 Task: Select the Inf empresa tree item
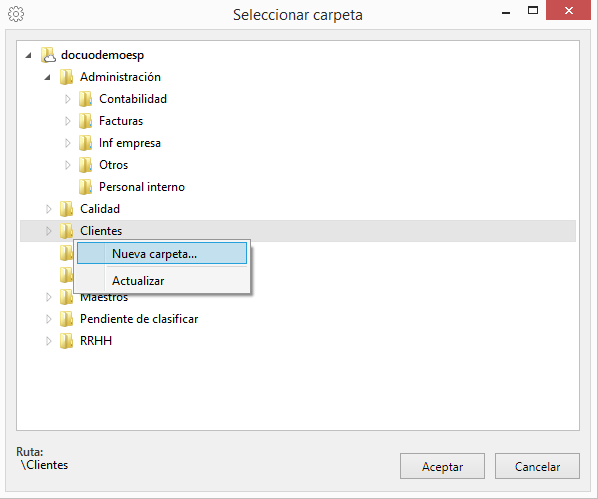(x=130, y=143)
